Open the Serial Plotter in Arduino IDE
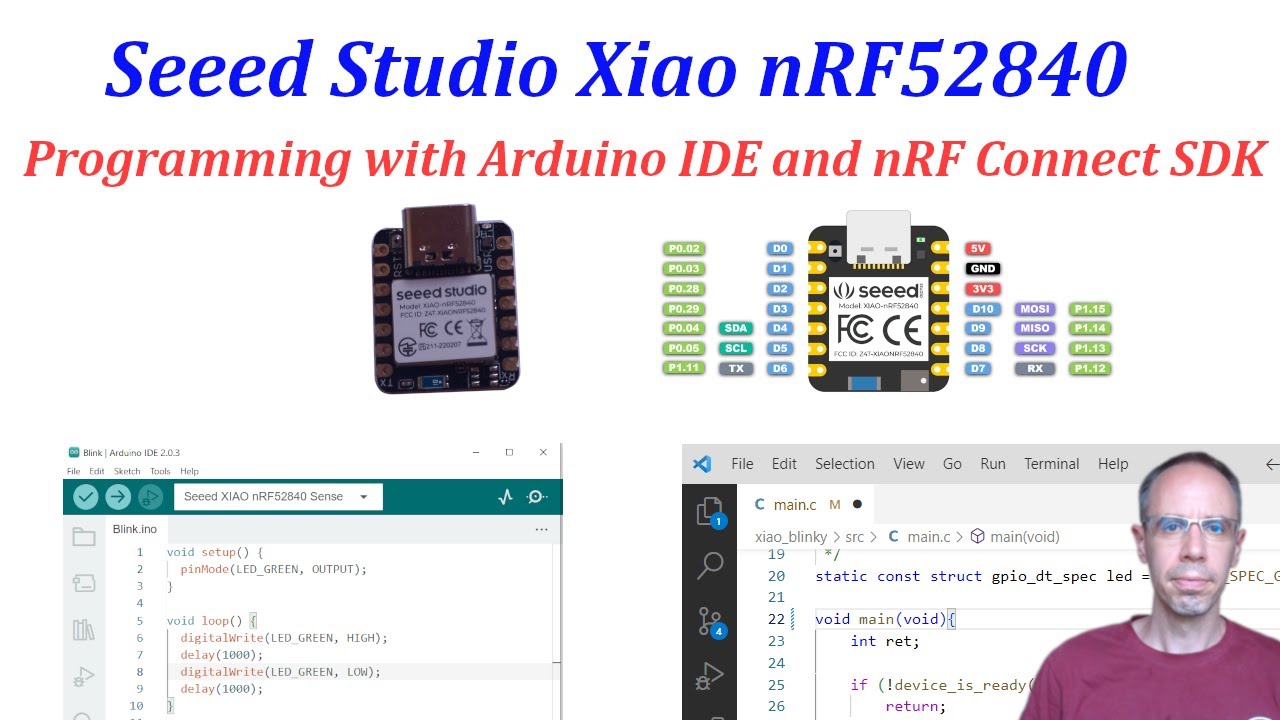 (505, 496)
